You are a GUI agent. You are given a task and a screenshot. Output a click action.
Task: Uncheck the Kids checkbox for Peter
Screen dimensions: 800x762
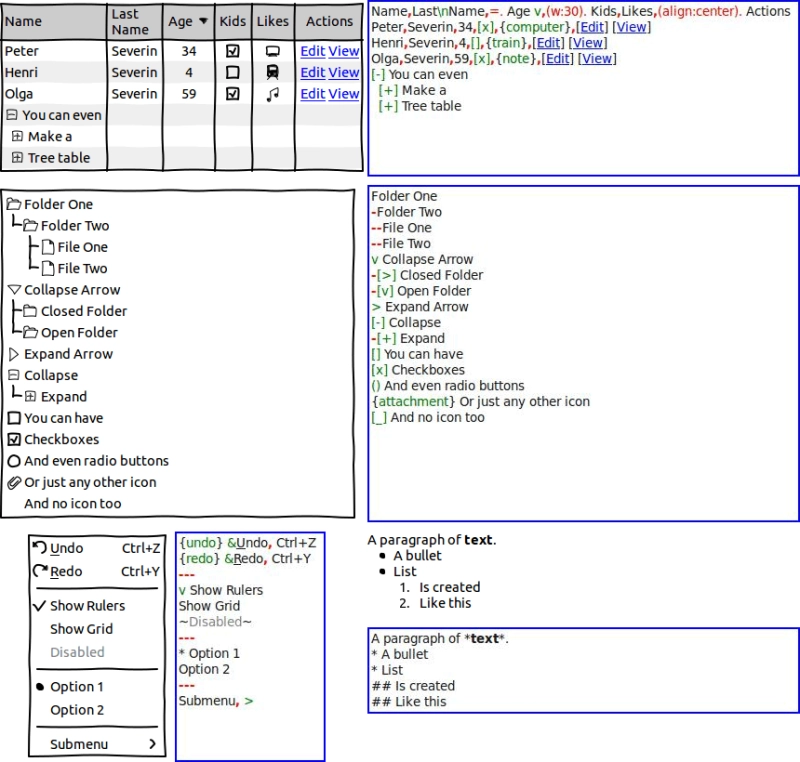click(x=233, y=51)
